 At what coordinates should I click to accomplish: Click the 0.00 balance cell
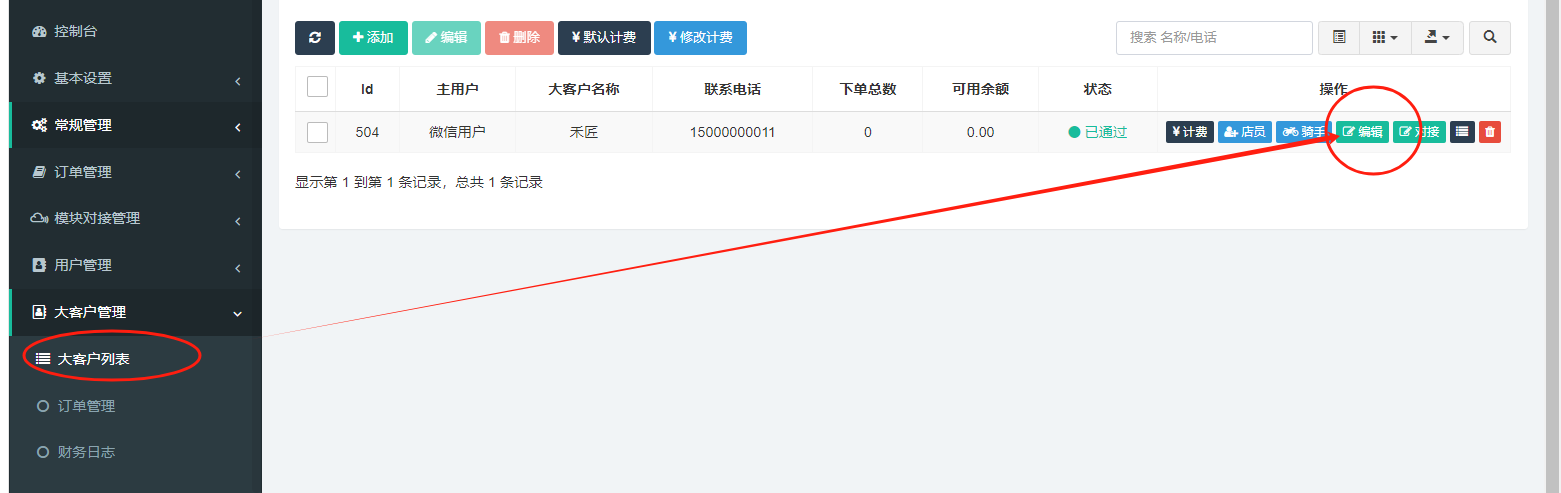[x=980, y=132]
